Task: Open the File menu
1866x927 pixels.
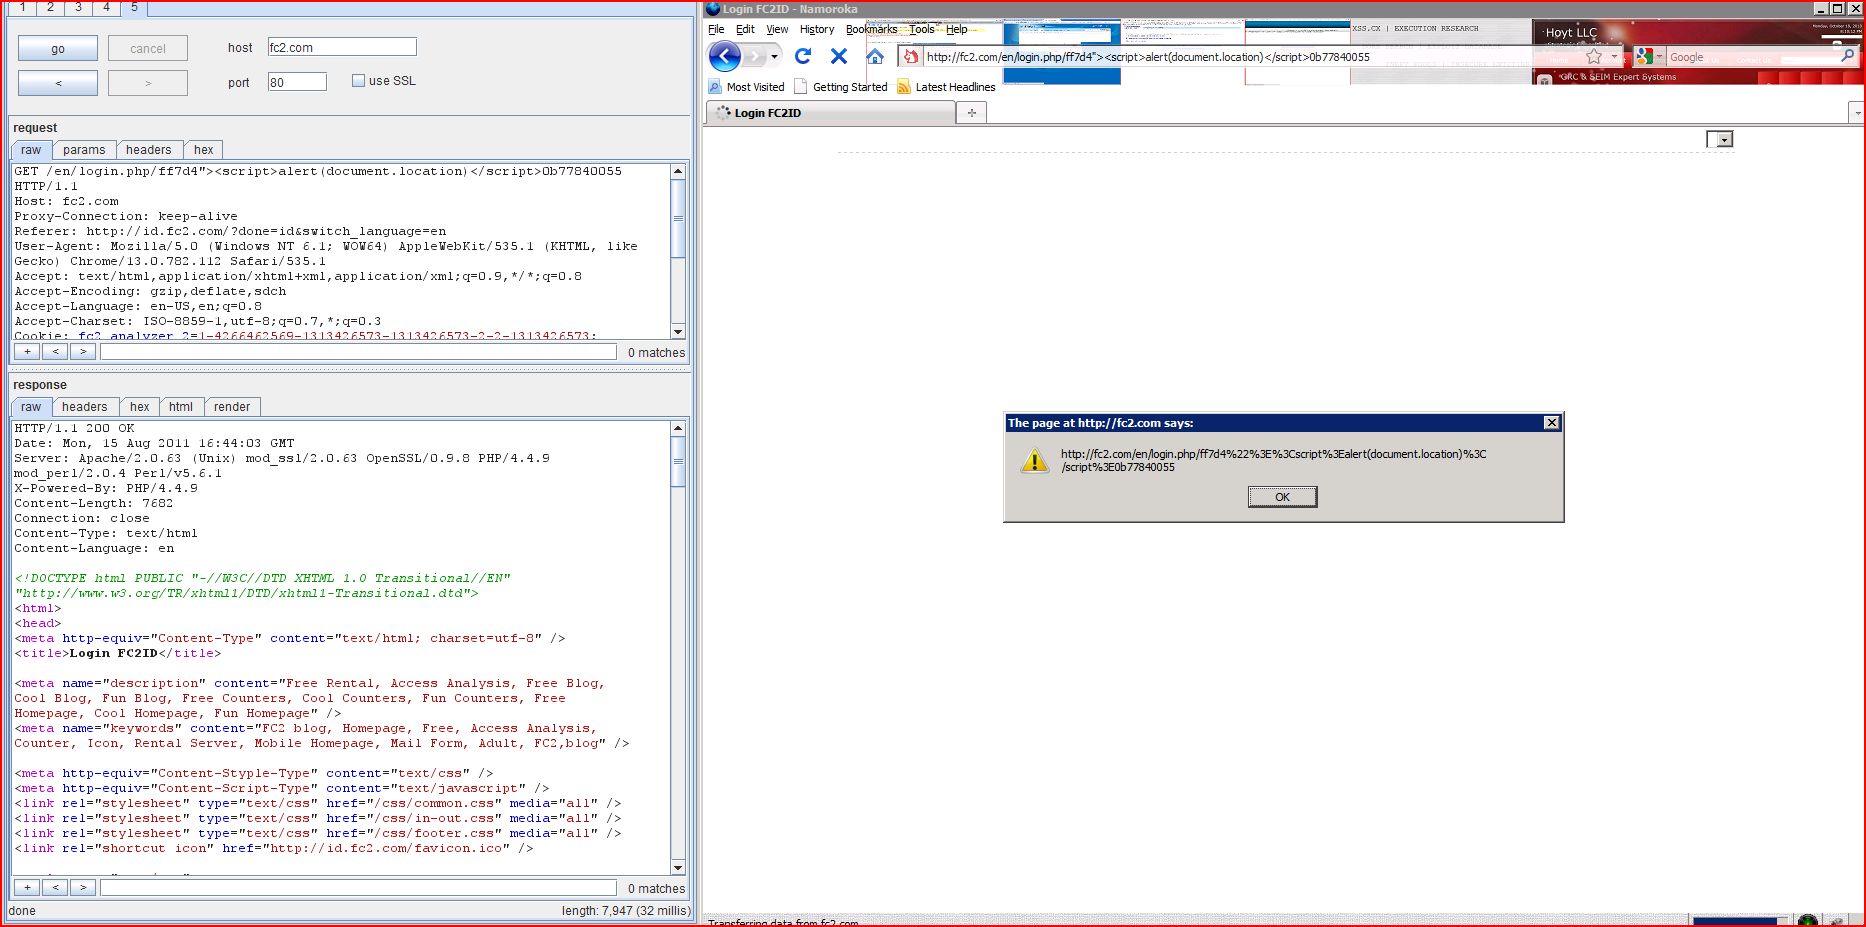Action: point(716,29)
